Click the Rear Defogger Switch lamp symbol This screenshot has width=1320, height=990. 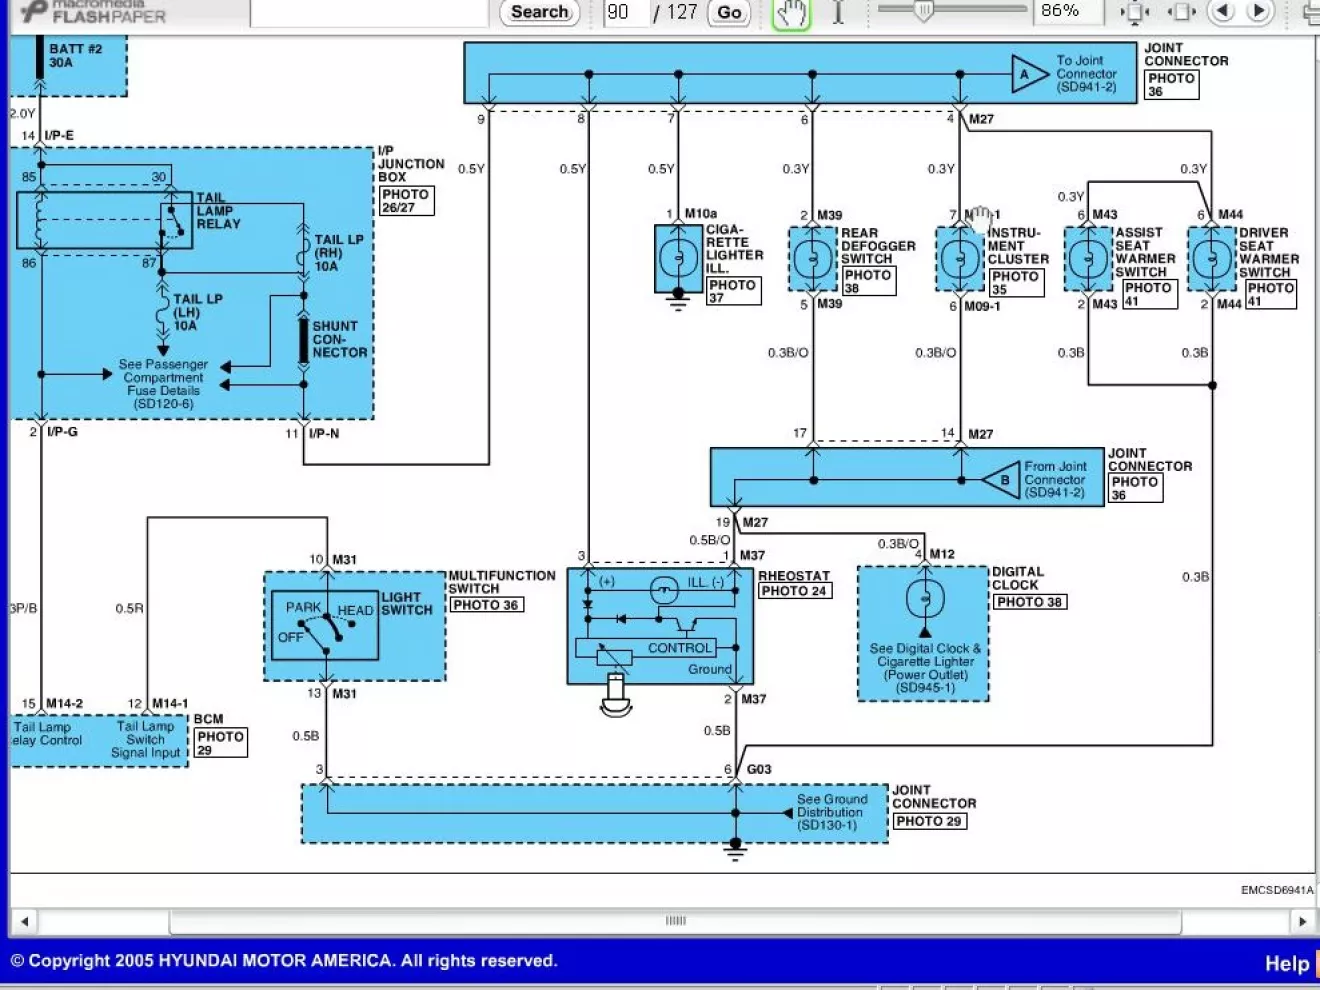[812, 258]
